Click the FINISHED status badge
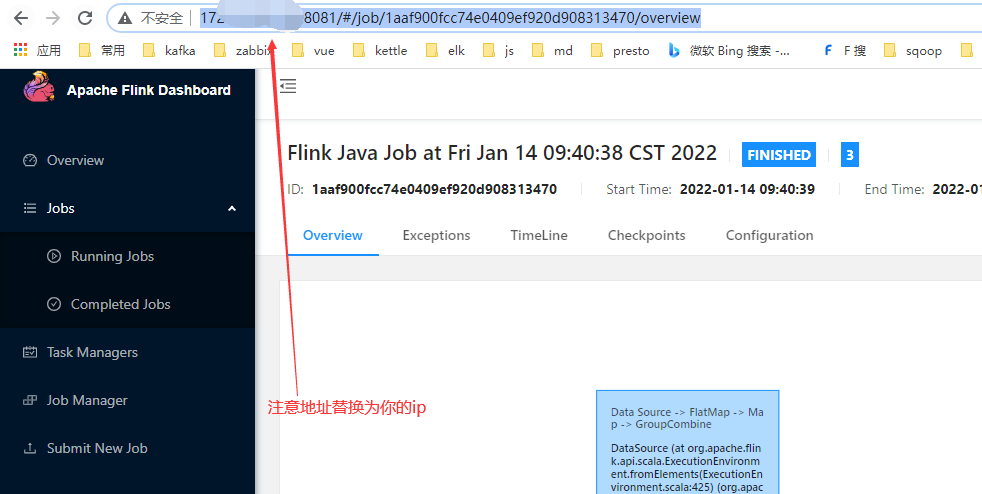 click(x=778, y=155)
